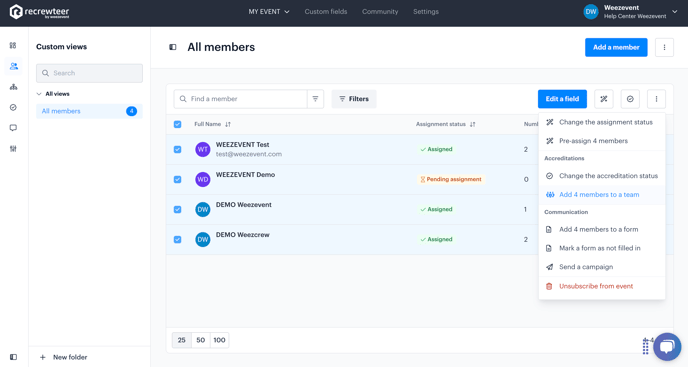The image size is (688, 367).
Task: Uncheck DEMO Weezcrew row checkbox
Action: tap(178, 239)
